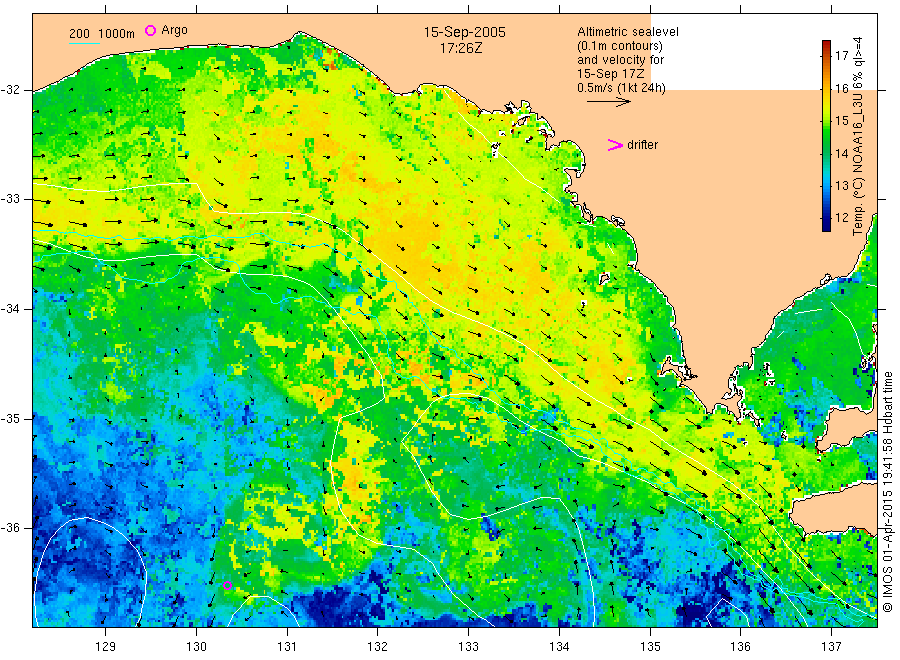Click the colorbar tick label 16
The image size is (900, 660).
(841, 88)
